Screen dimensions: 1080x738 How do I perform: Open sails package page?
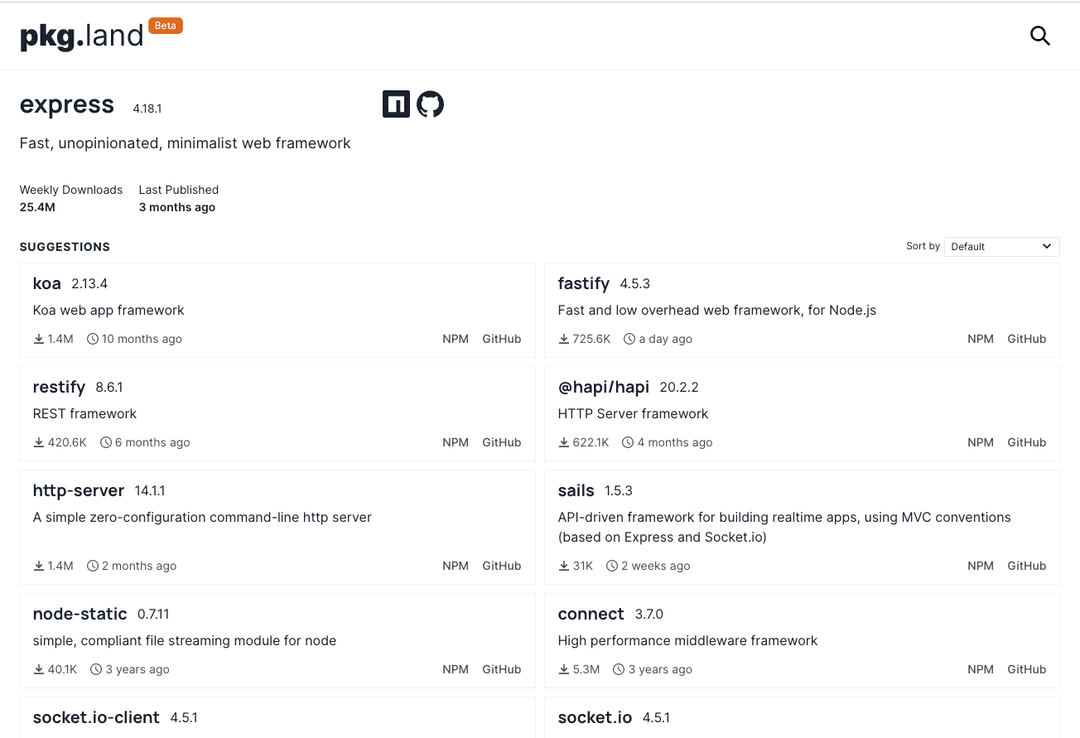(576, 491)
